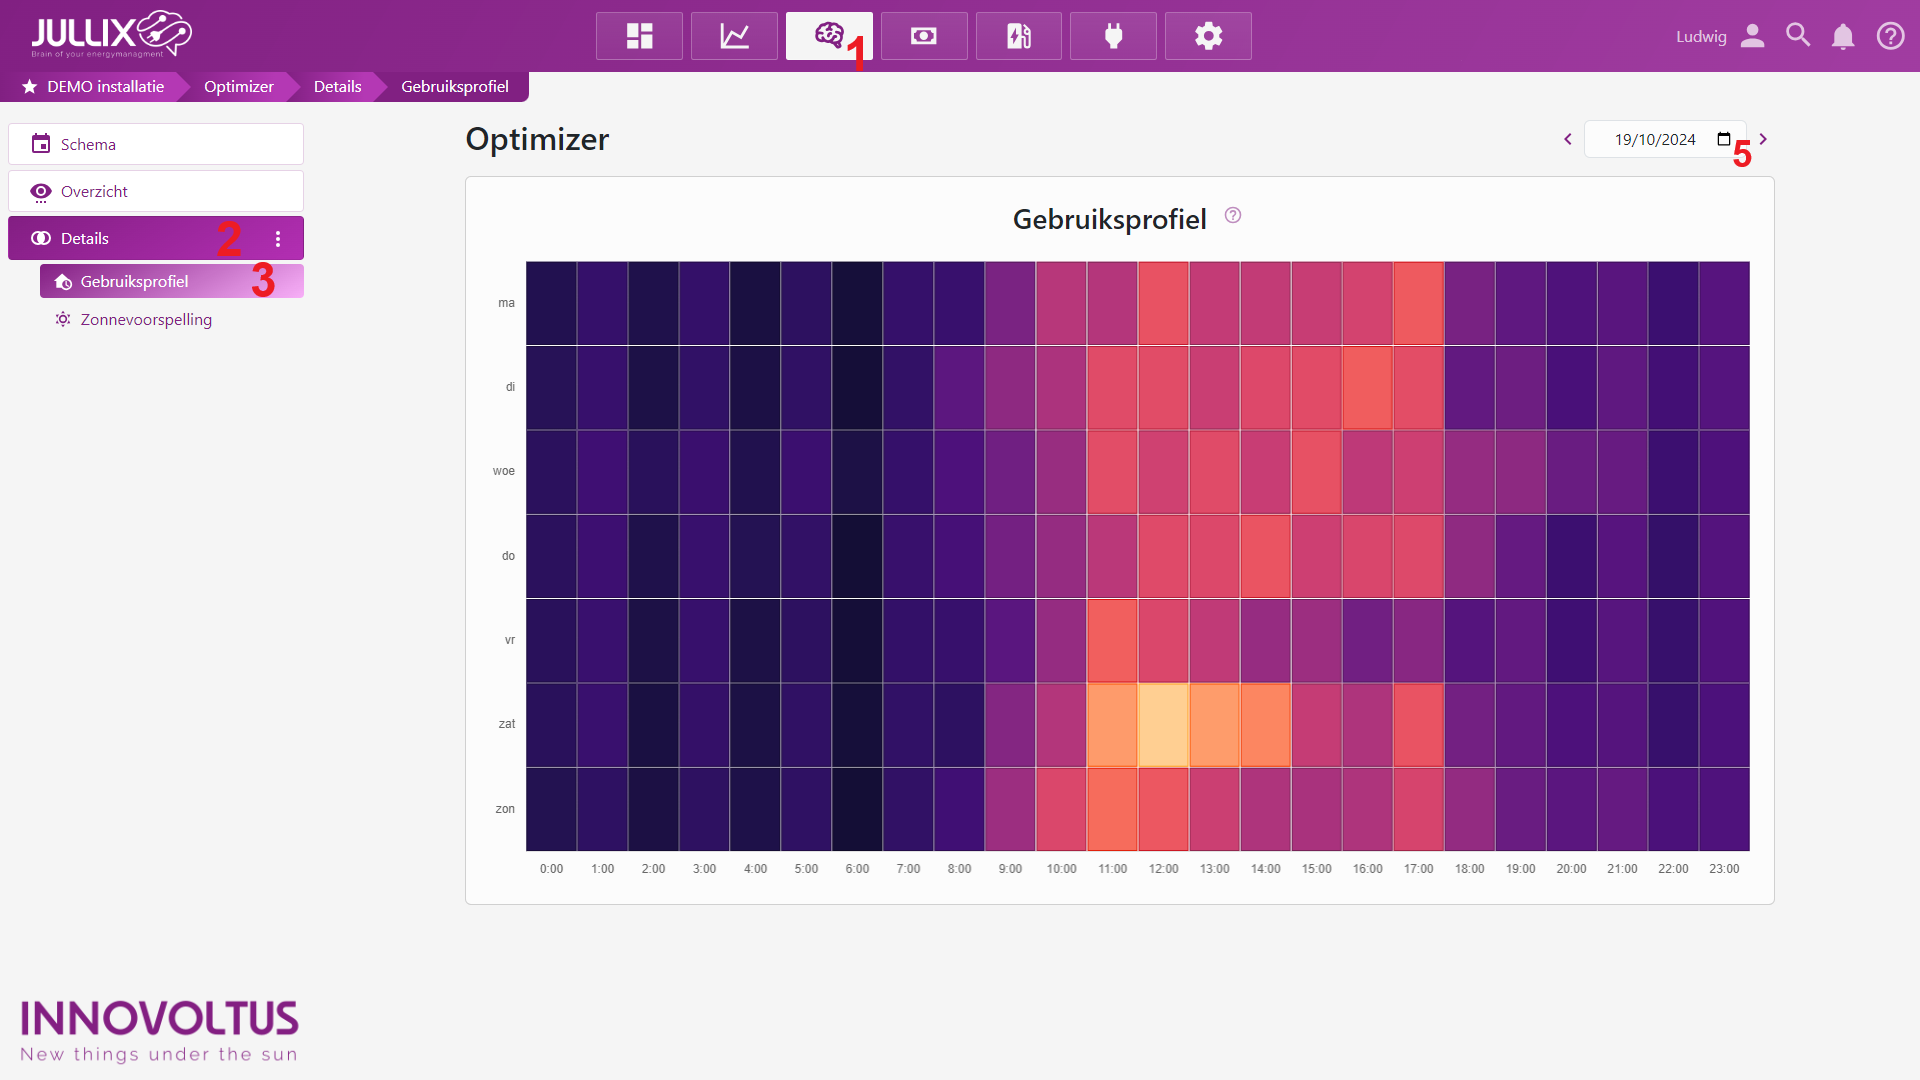Viewport: 1920px width, 1080px height.
Task: Click the brightest heatmap cell, zat 12:00
Action: [x=1163, y=725]
